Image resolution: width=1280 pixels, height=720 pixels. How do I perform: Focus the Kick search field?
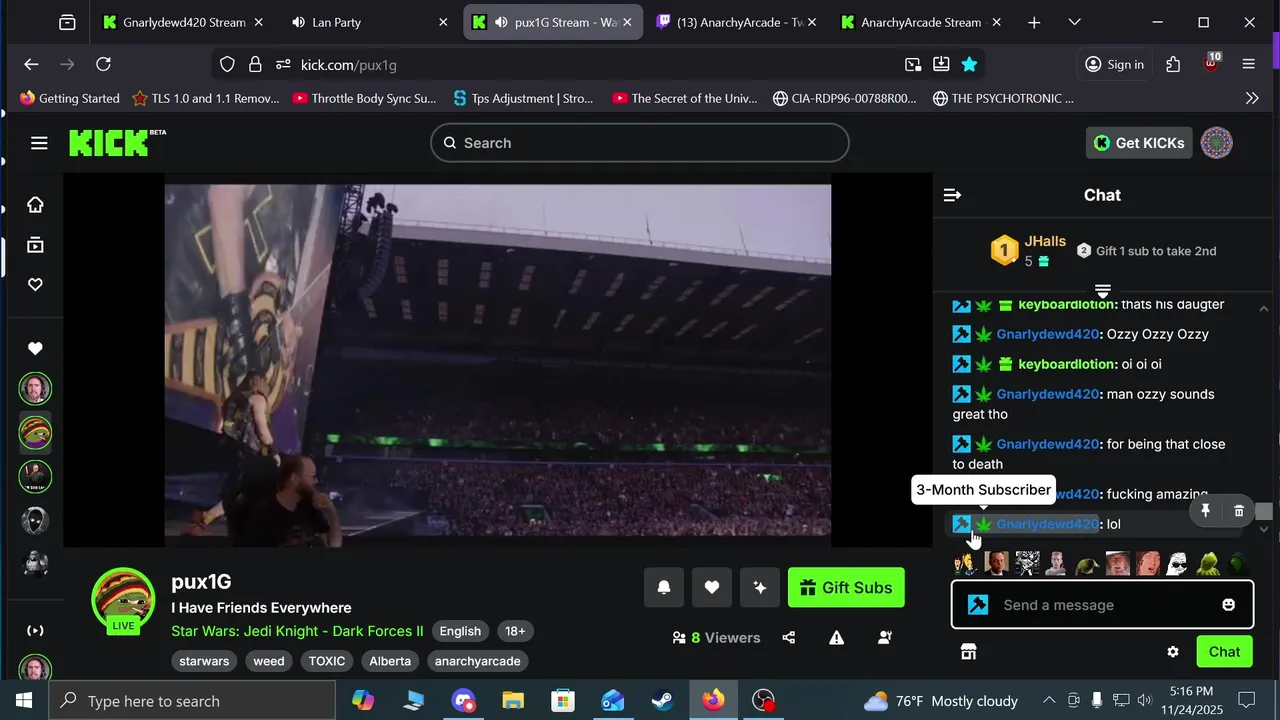pyautogui.click(x=640, y=143)
